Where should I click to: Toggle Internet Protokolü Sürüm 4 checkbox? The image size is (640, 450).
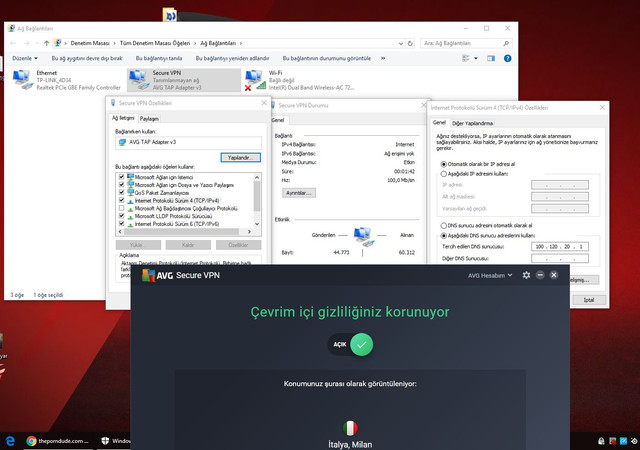point(121,200)
